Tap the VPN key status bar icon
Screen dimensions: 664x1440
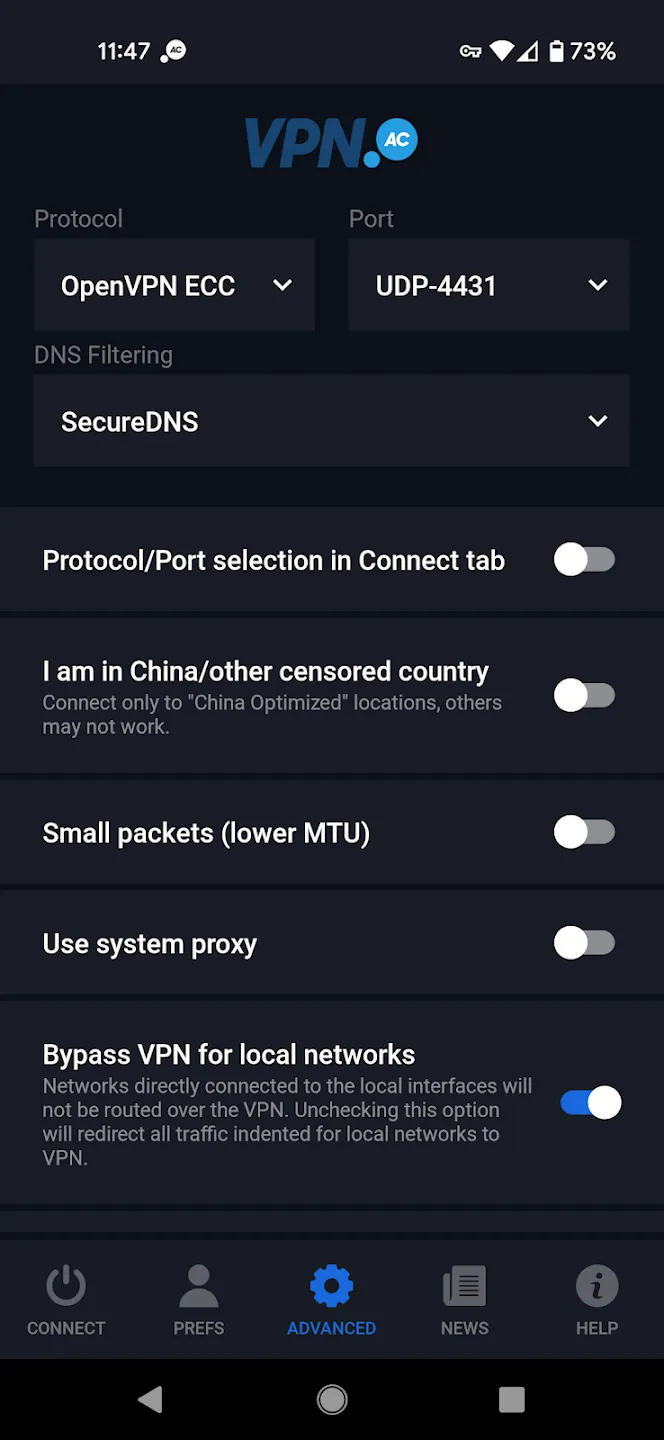[470, 51]
